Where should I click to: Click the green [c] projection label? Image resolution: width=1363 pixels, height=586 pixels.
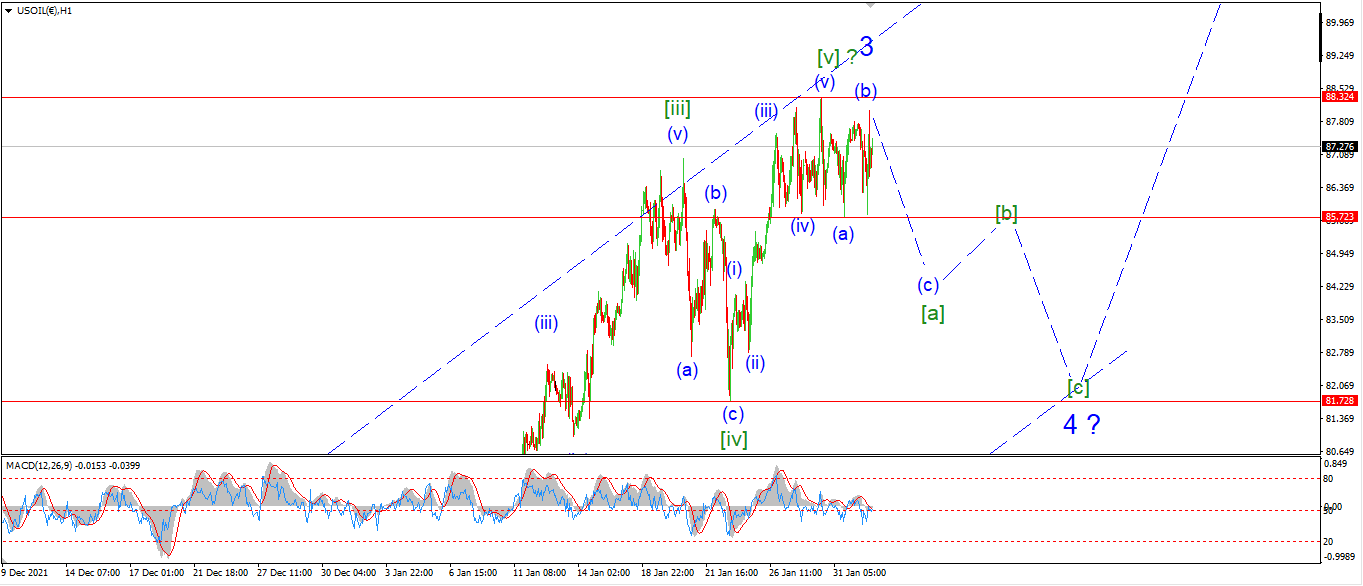(1078, 387)
